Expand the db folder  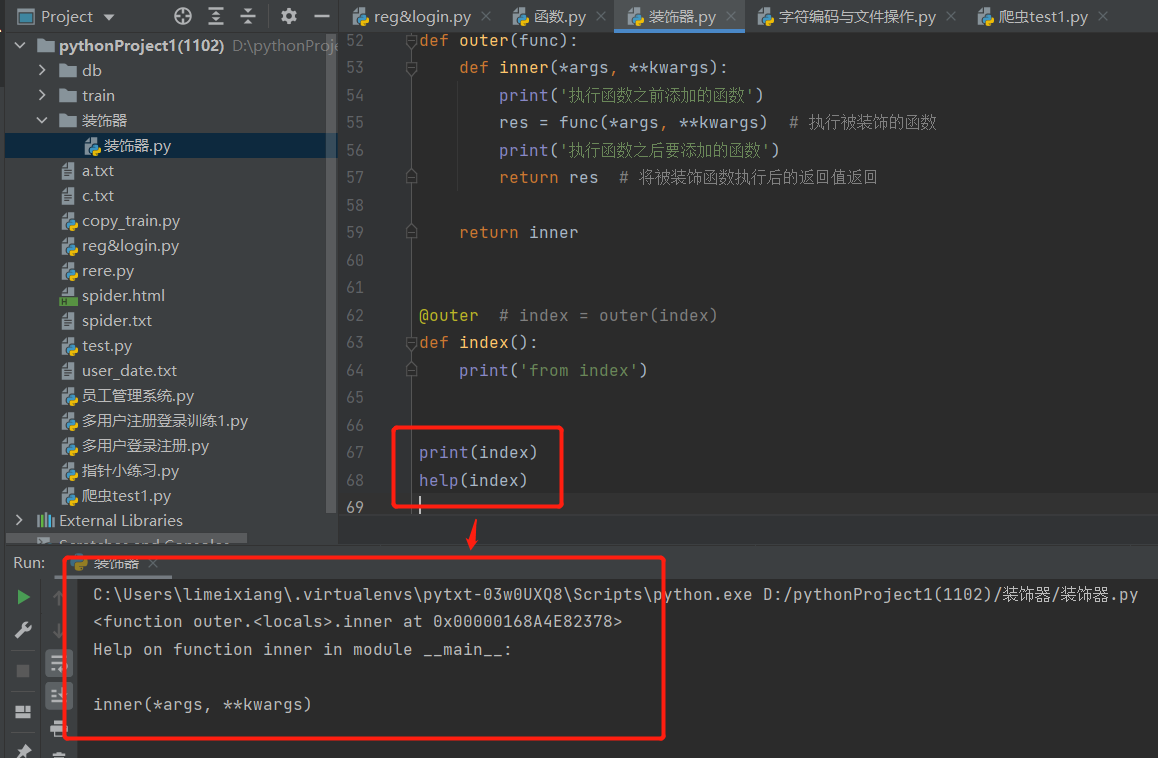pyautogui.click(x=42, y=70)
